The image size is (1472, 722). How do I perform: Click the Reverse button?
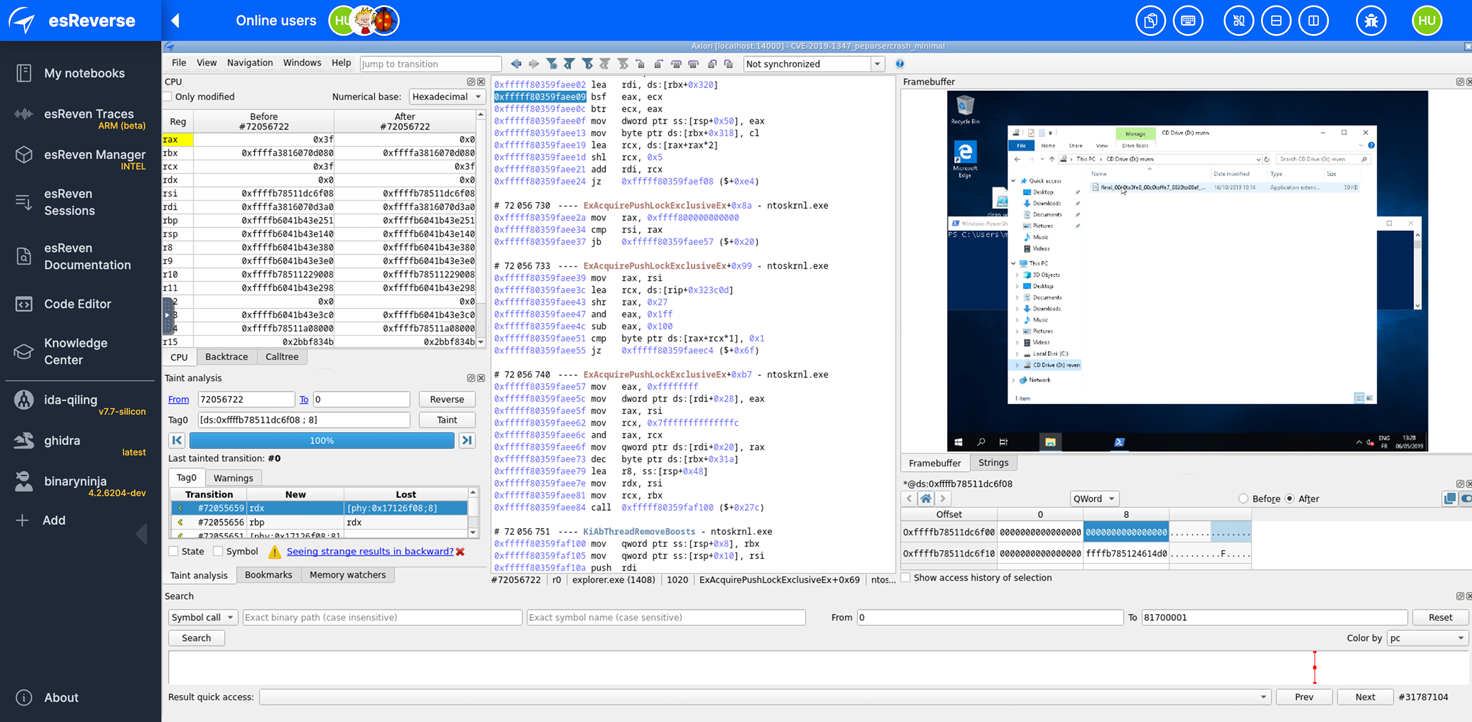tap(447, 399)
